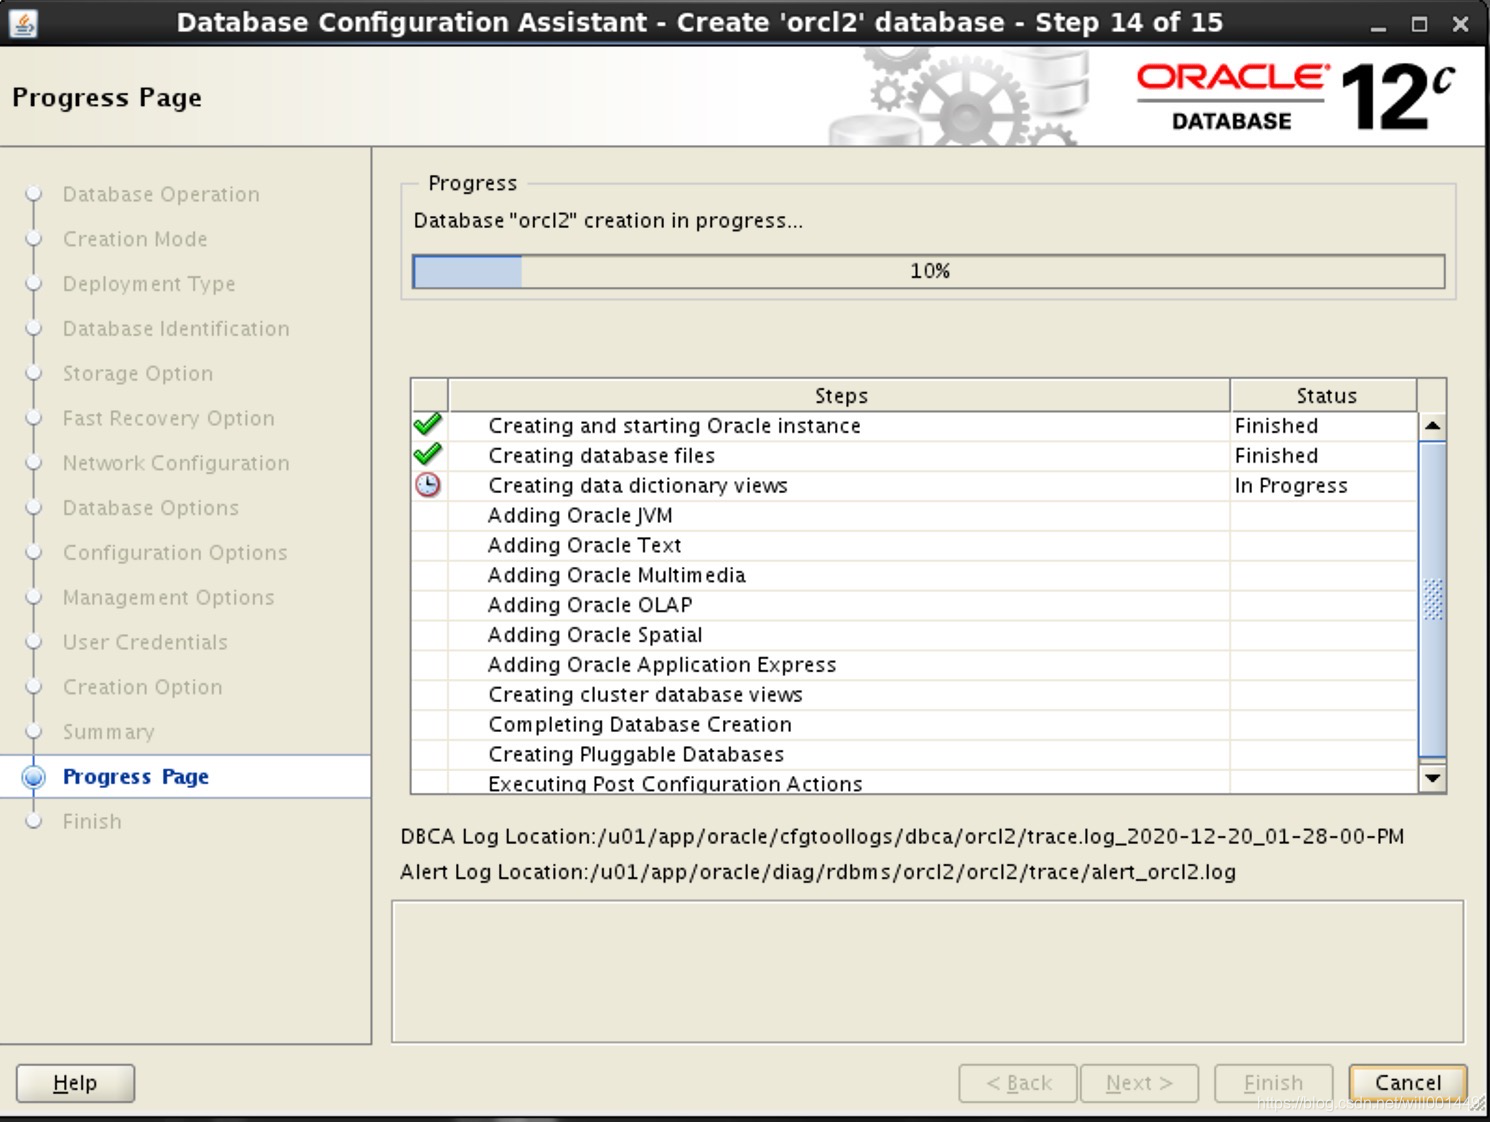Click the Java window icon in title bar
This screenshot has height=1122, width=1490.
pyautogui.click(x=23, y=23)
